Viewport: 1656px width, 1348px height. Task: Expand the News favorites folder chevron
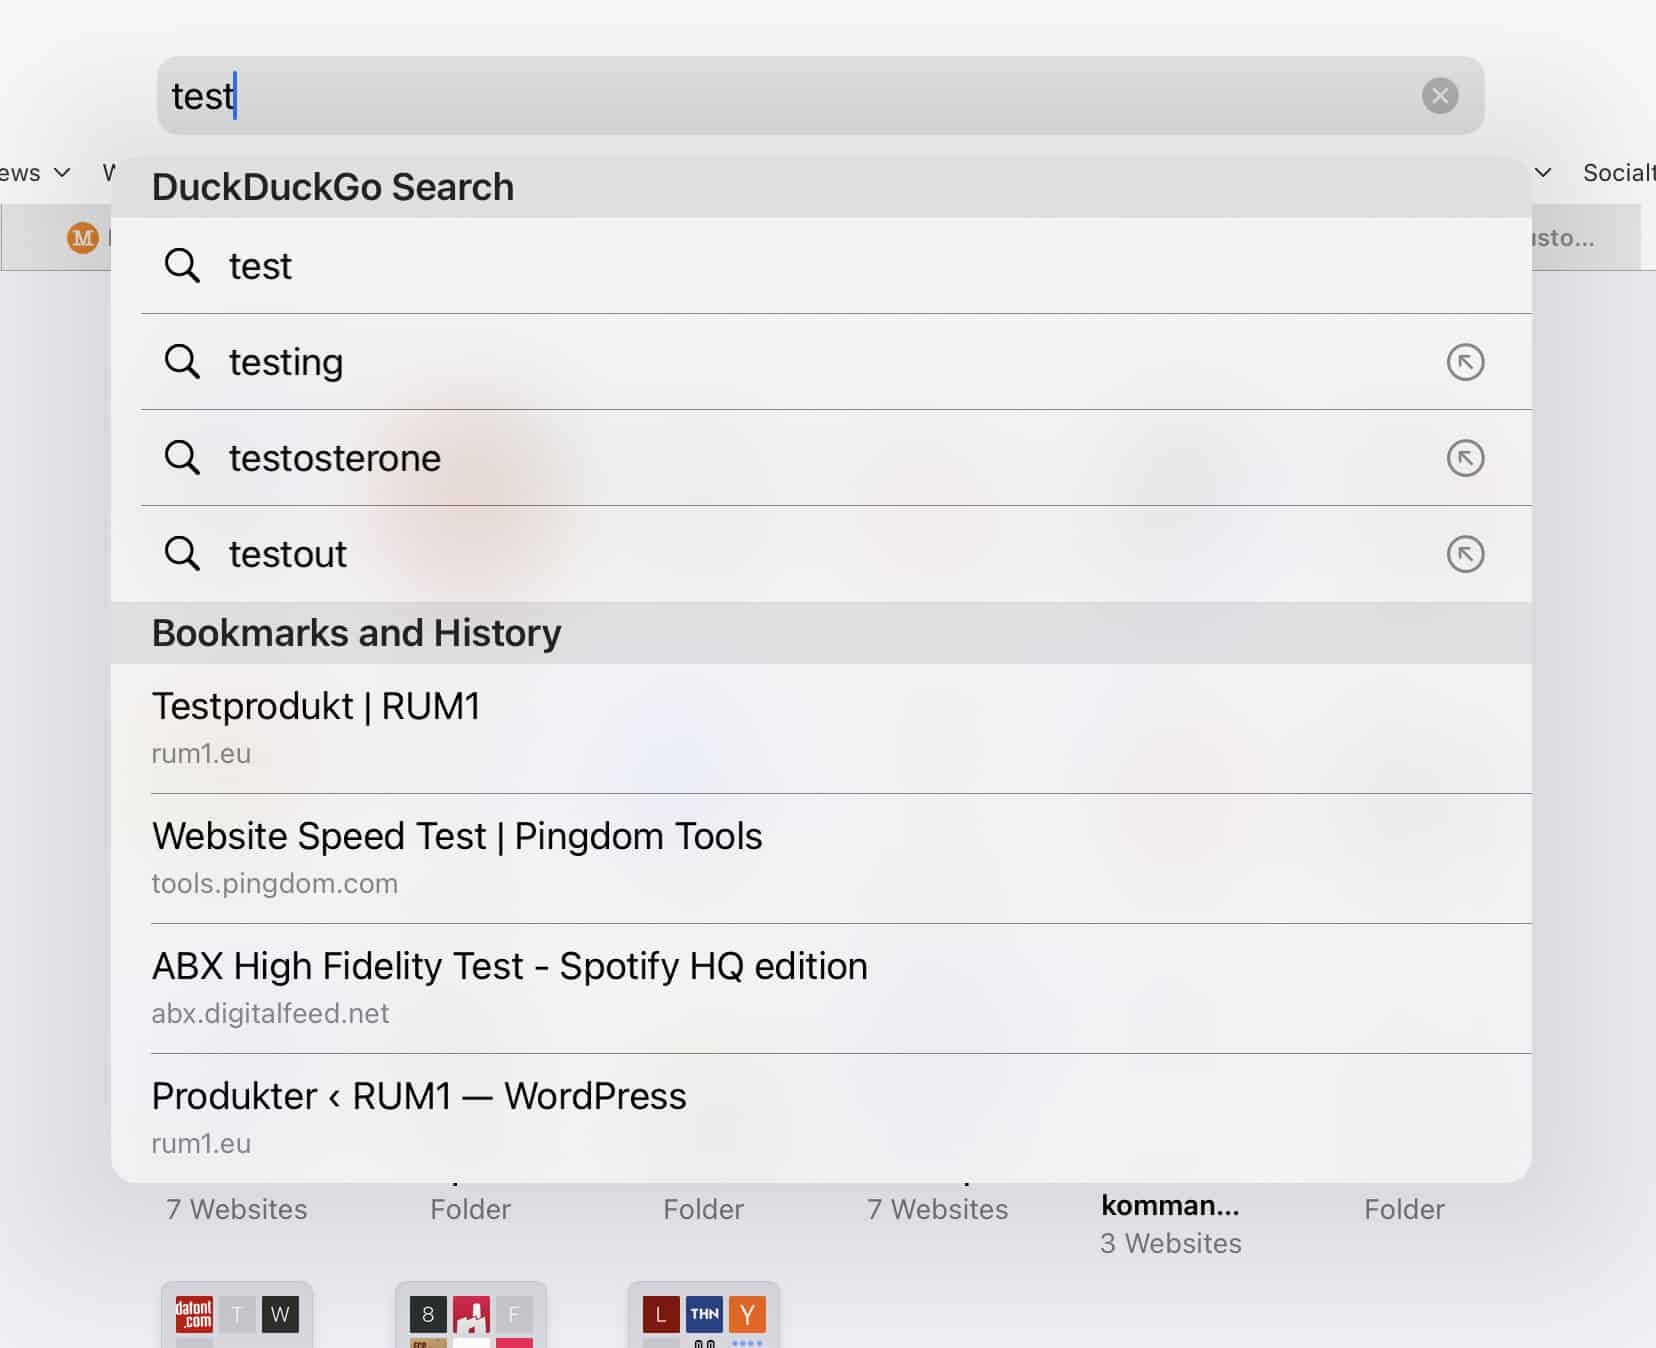[x=62, y=173]
